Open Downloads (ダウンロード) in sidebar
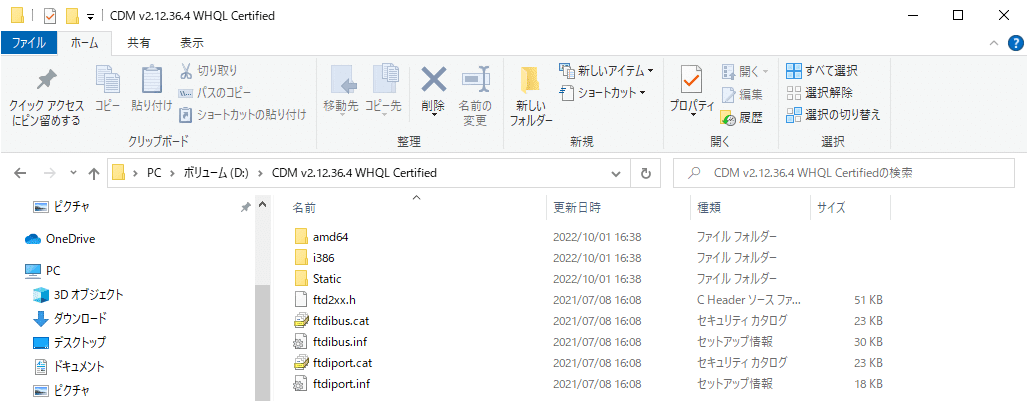Image resolution: width=1028 pixels, height=401 pixels. (70, 319)
